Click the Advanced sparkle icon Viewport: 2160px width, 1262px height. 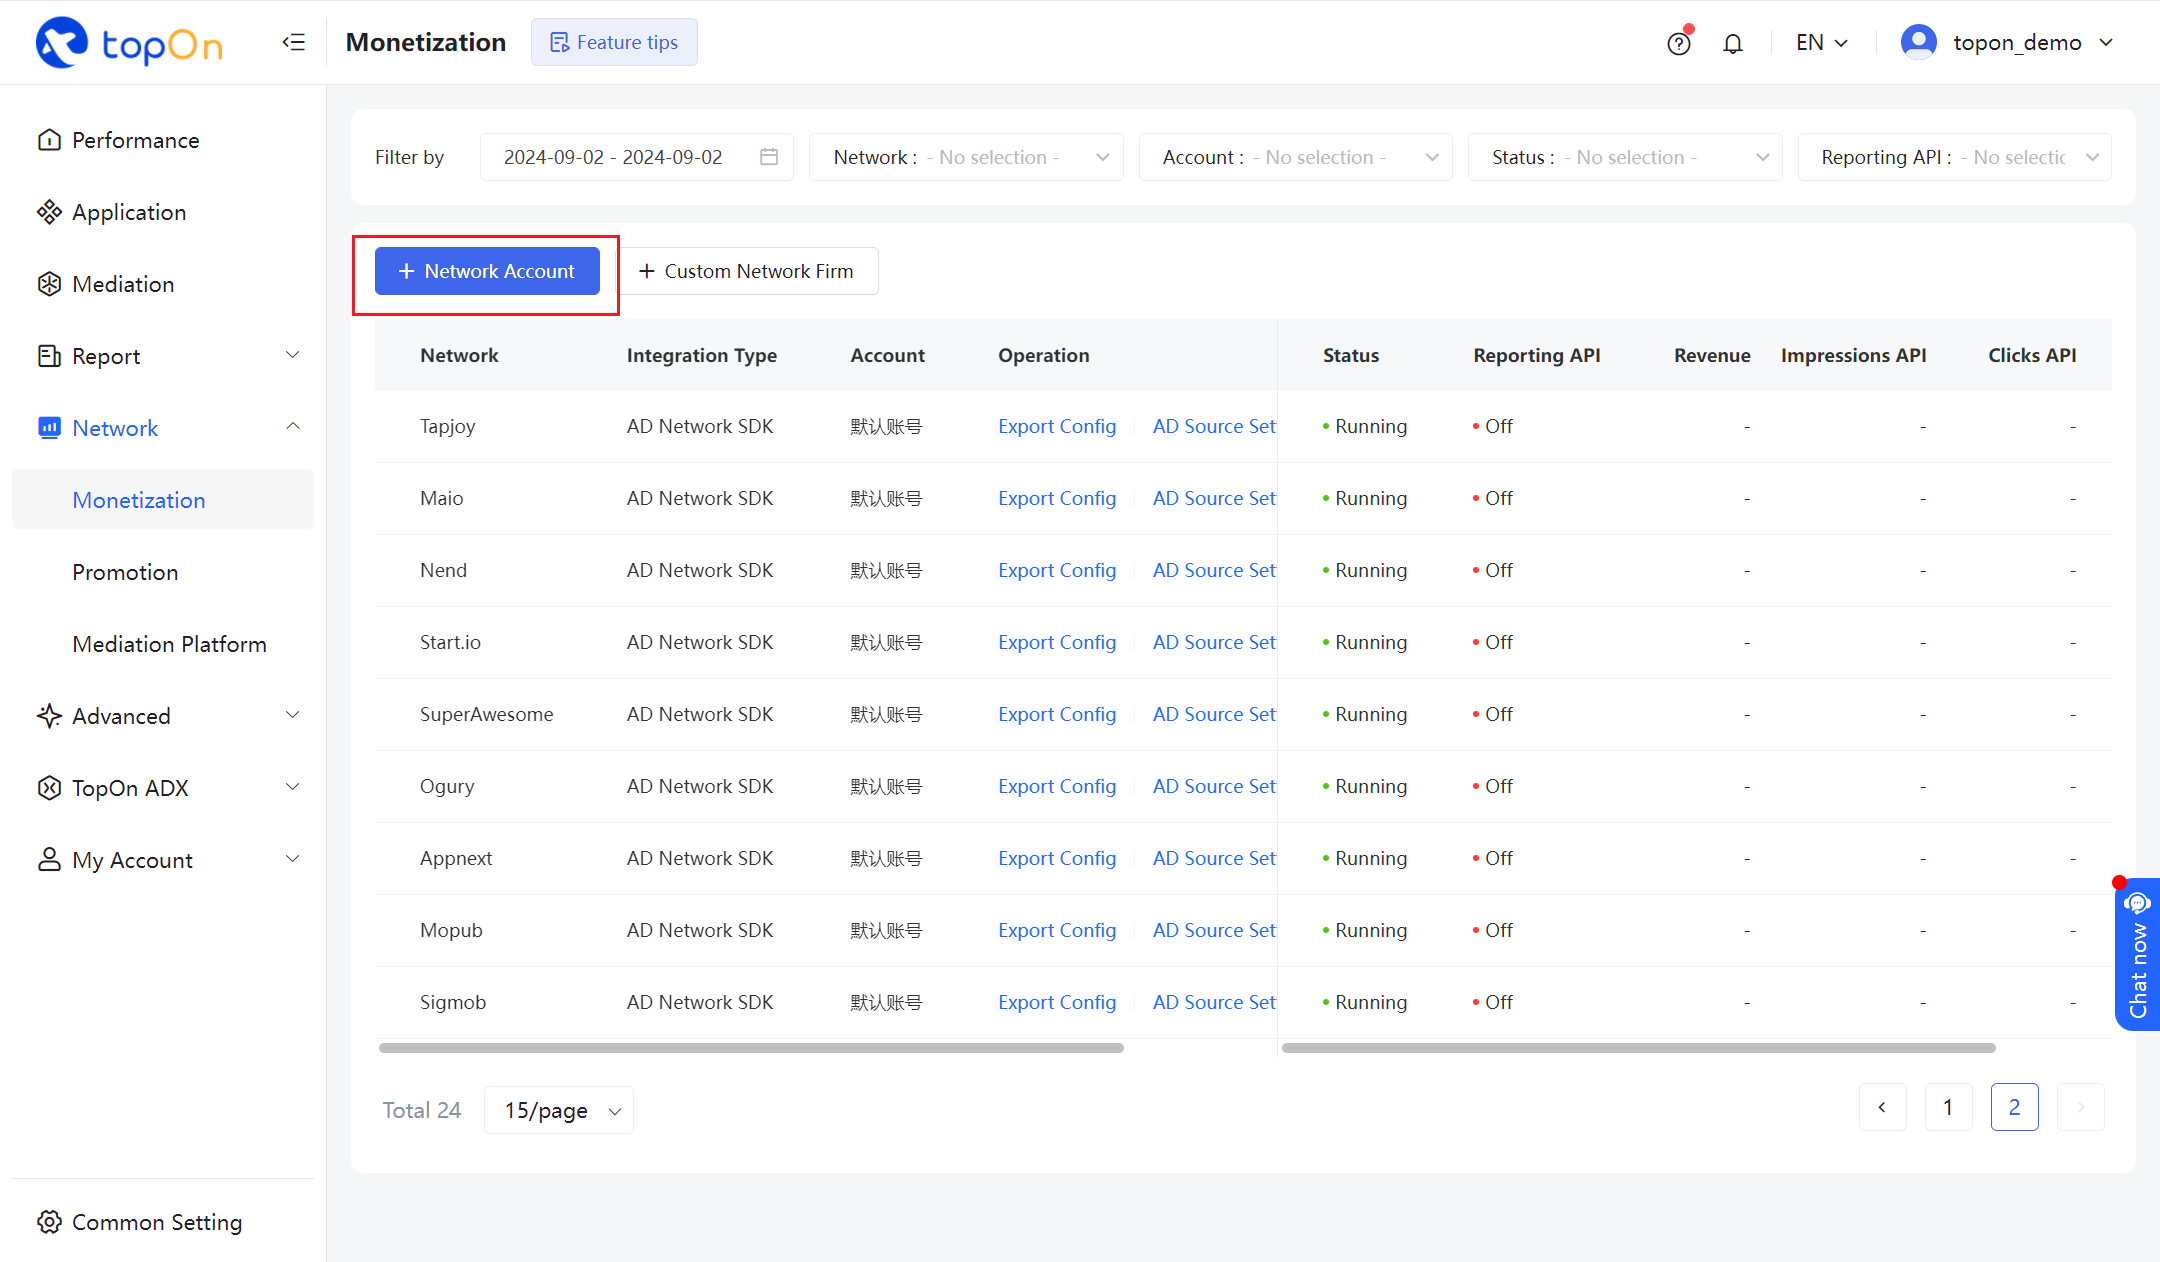coord(49,716)
